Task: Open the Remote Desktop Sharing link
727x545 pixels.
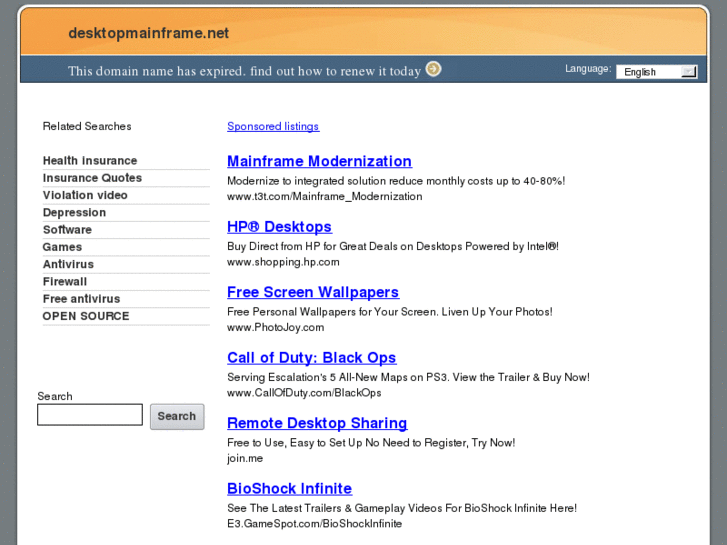Action: (317, 423)
